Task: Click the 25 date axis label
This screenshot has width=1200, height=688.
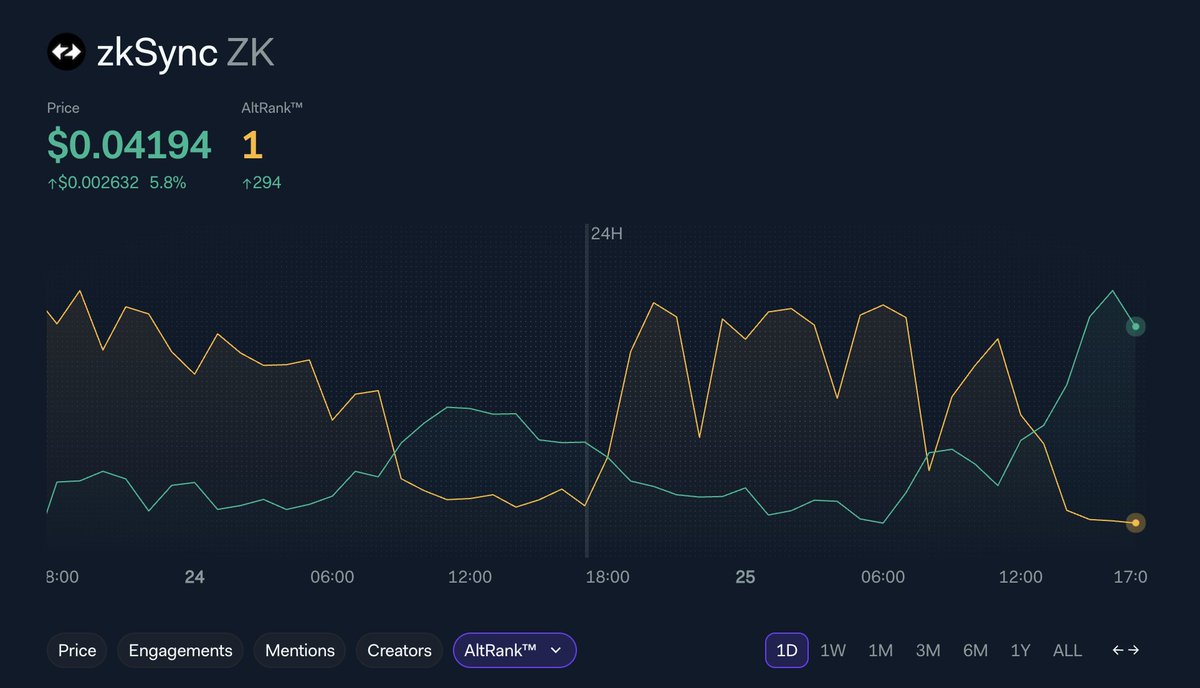Action: click(x=745, y=577)
